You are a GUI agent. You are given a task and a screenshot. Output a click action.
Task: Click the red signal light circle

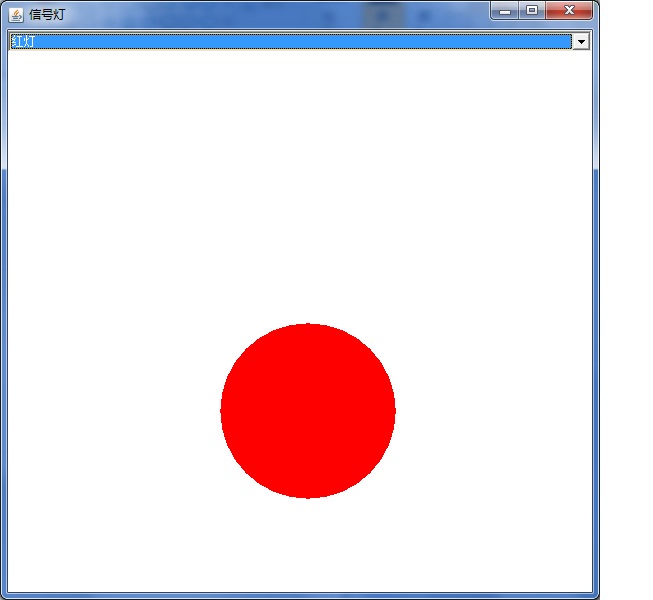pos(308,411)
